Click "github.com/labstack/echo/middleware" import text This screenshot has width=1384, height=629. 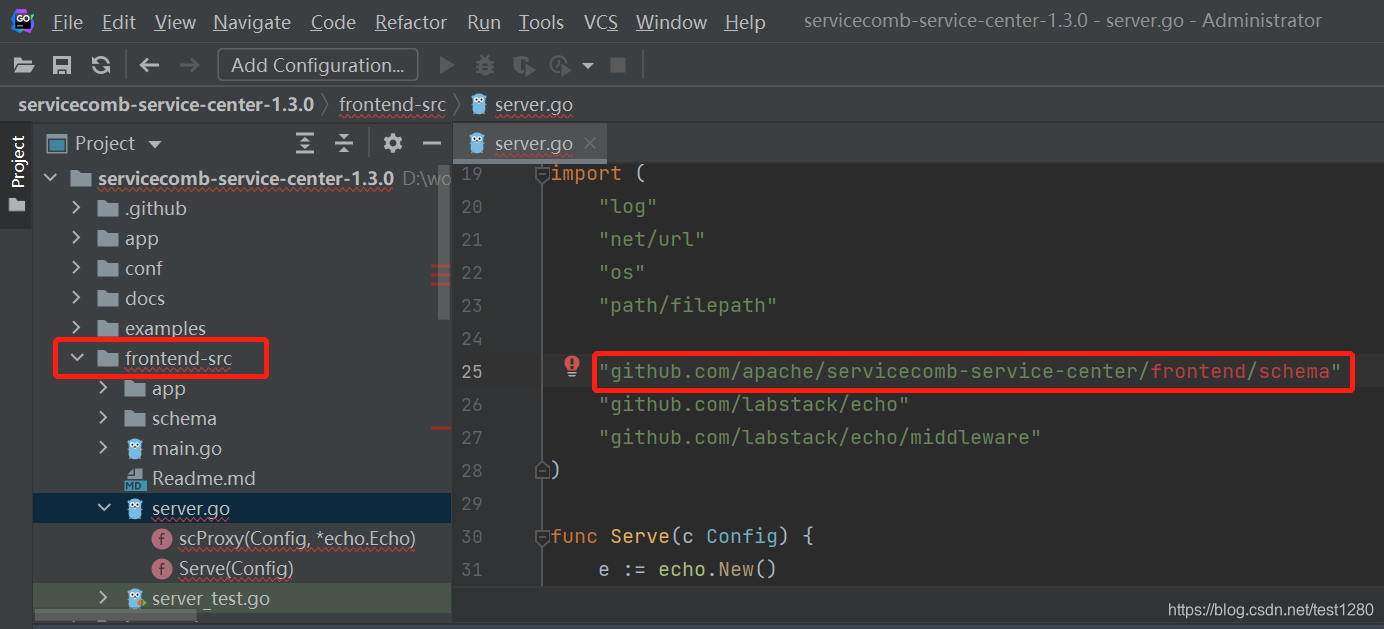(x=820, y=437)
